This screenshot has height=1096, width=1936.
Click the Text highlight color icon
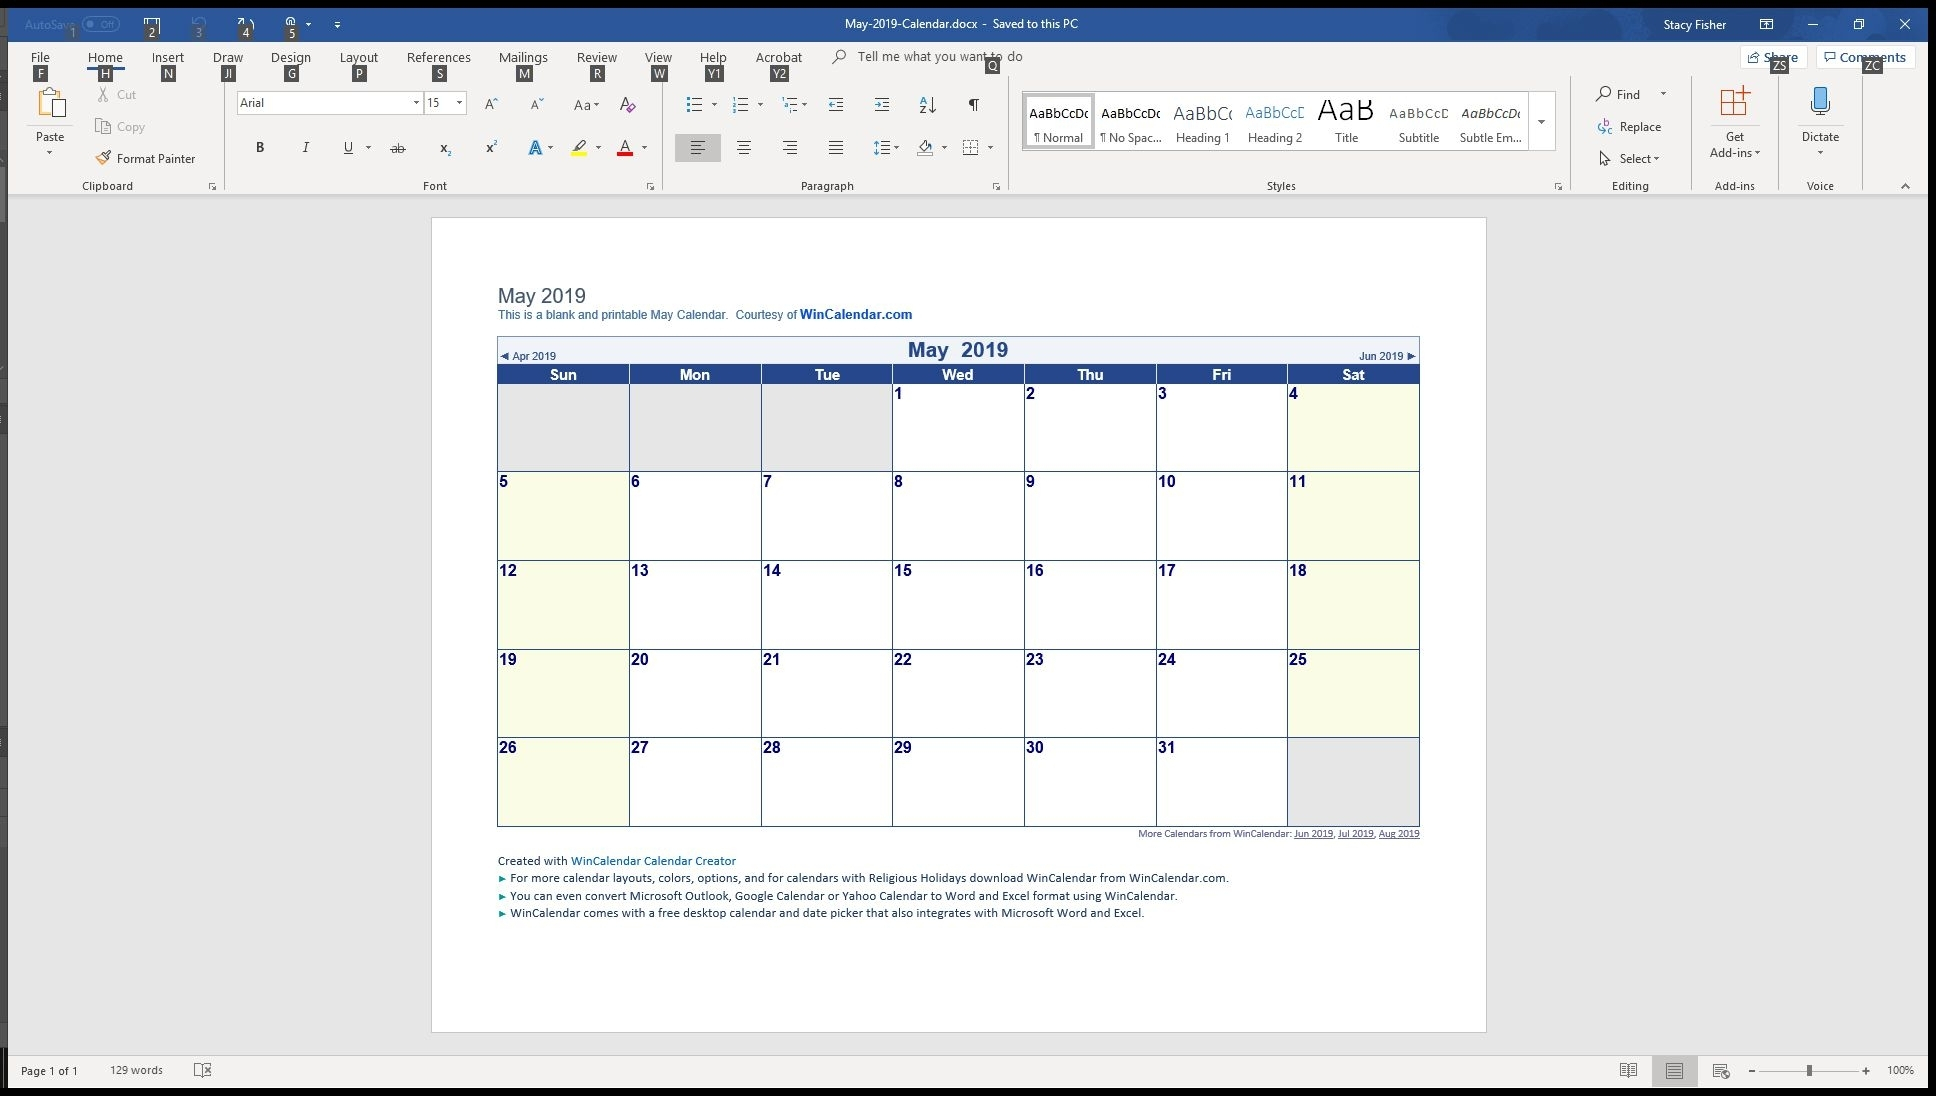click(x=578, y=146)
